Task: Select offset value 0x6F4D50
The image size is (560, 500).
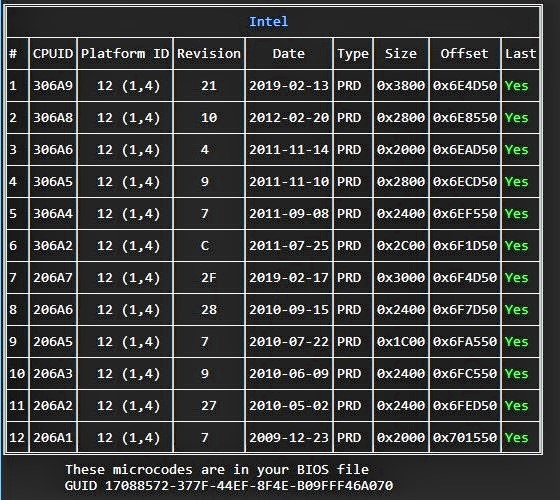Action: 465,278
